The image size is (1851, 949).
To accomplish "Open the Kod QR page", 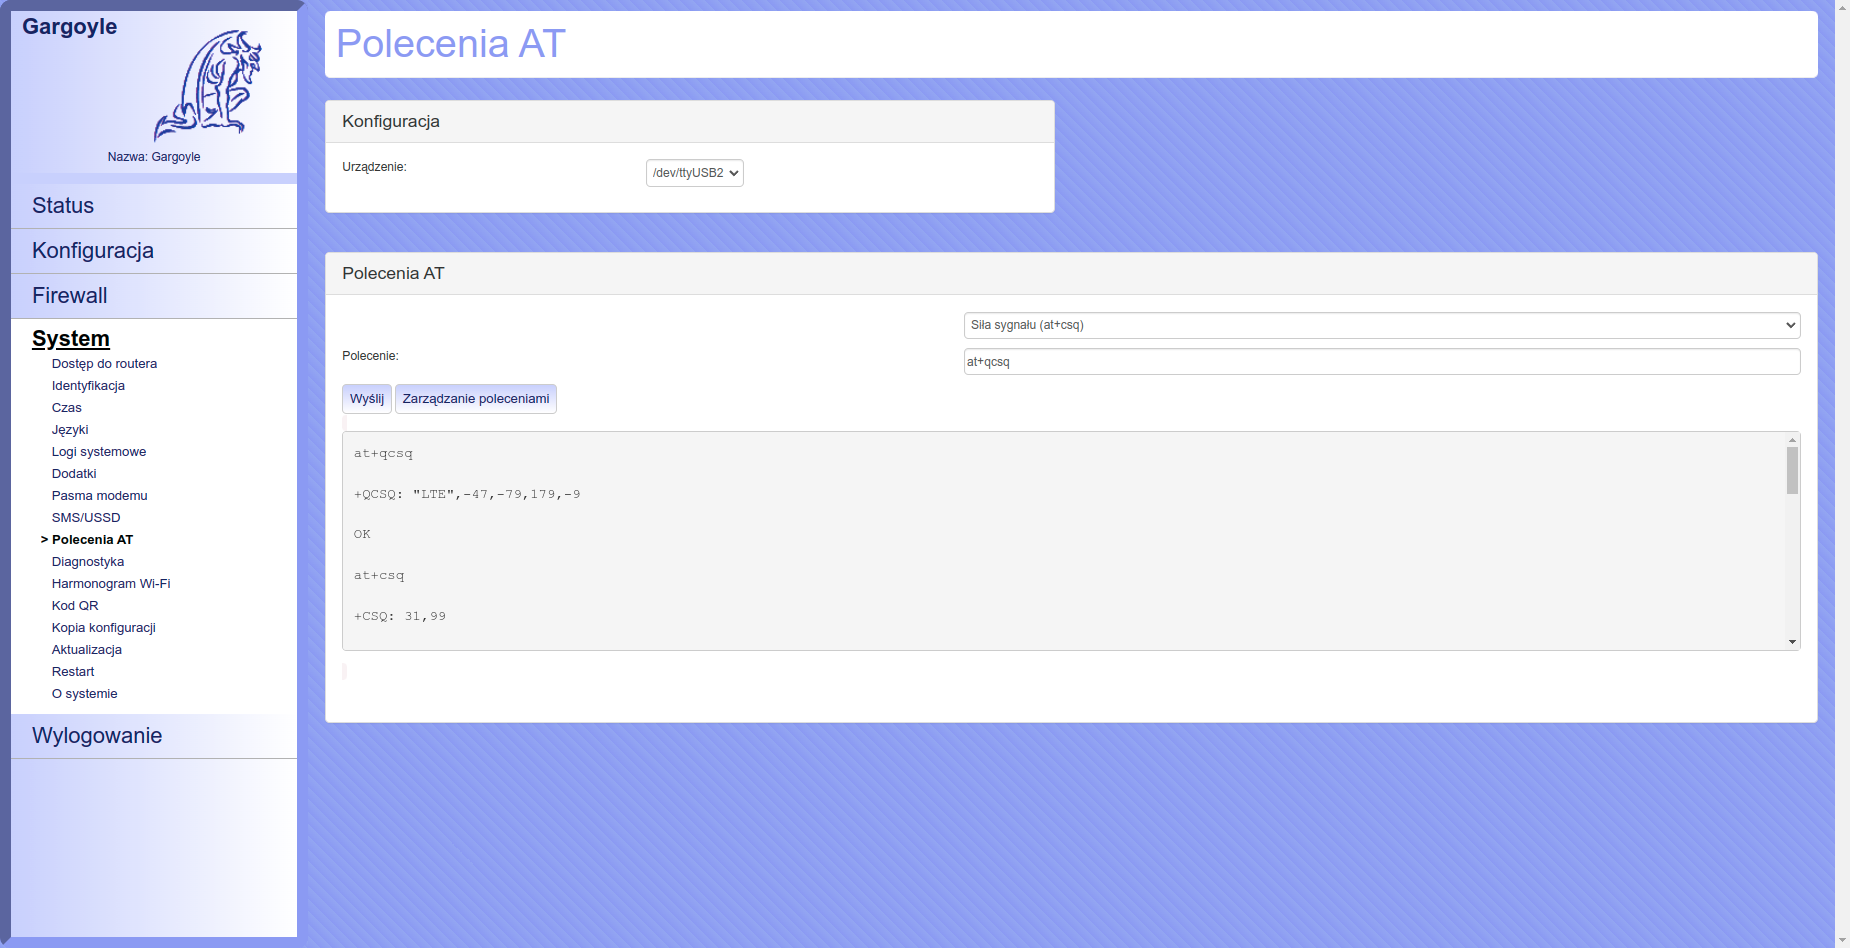I will [75, 606].
